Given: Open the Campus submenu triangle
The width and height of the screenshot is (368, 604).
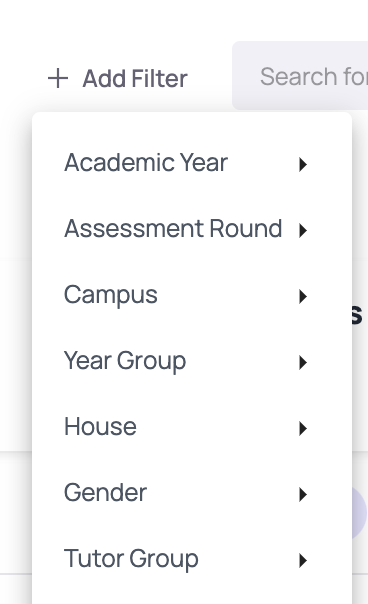Looking at the screenshot, I should [303, 296].
